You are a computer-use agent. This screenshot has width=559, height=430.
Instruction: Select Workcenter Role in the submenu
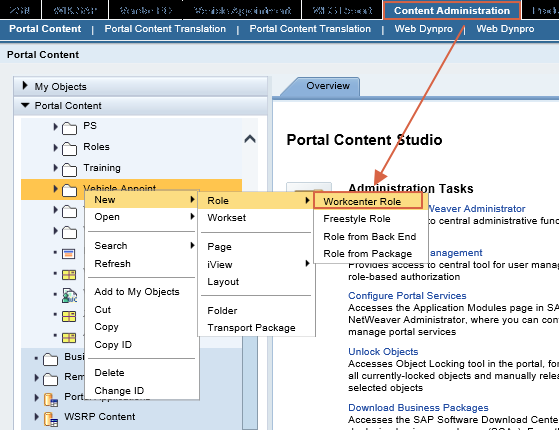point(368,201)
